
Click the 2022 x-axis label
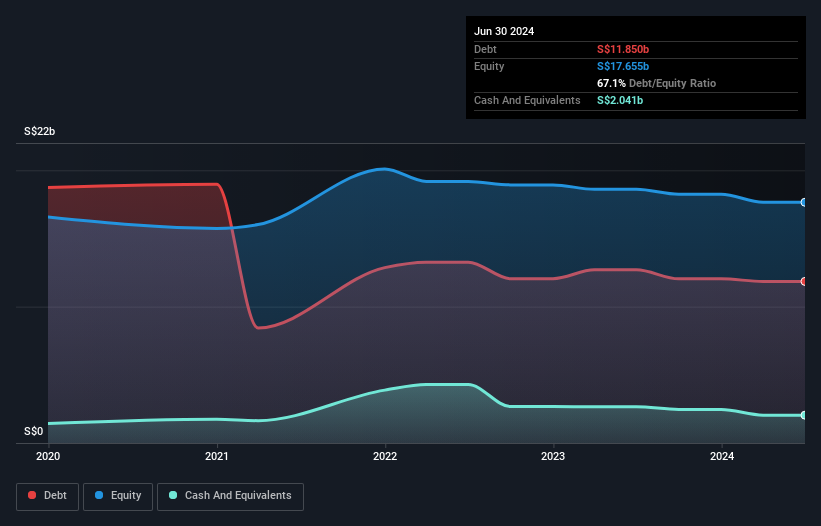pos(385,456)
